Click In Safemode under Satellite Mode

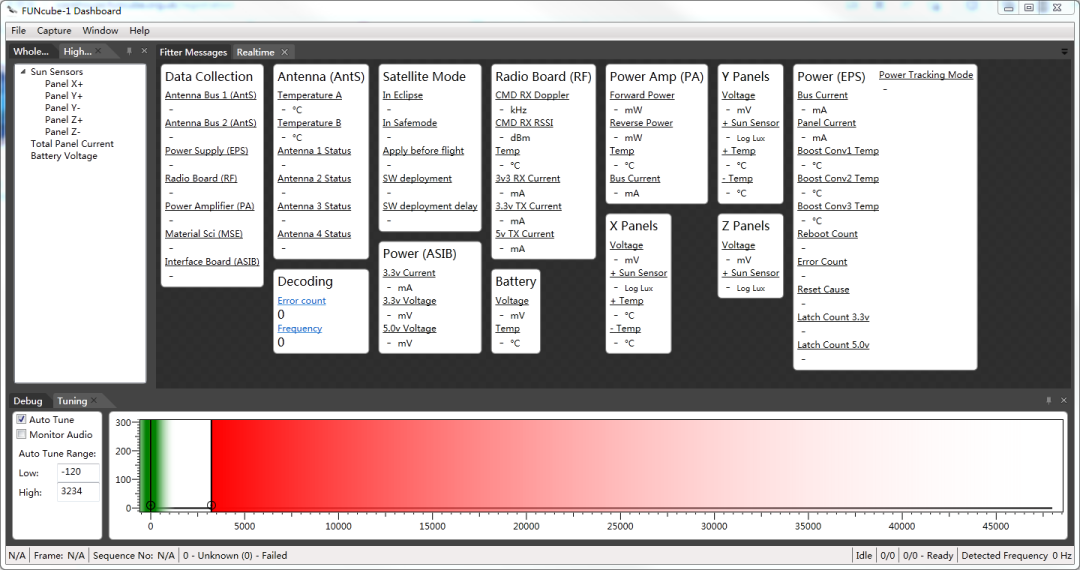[410, 123]
